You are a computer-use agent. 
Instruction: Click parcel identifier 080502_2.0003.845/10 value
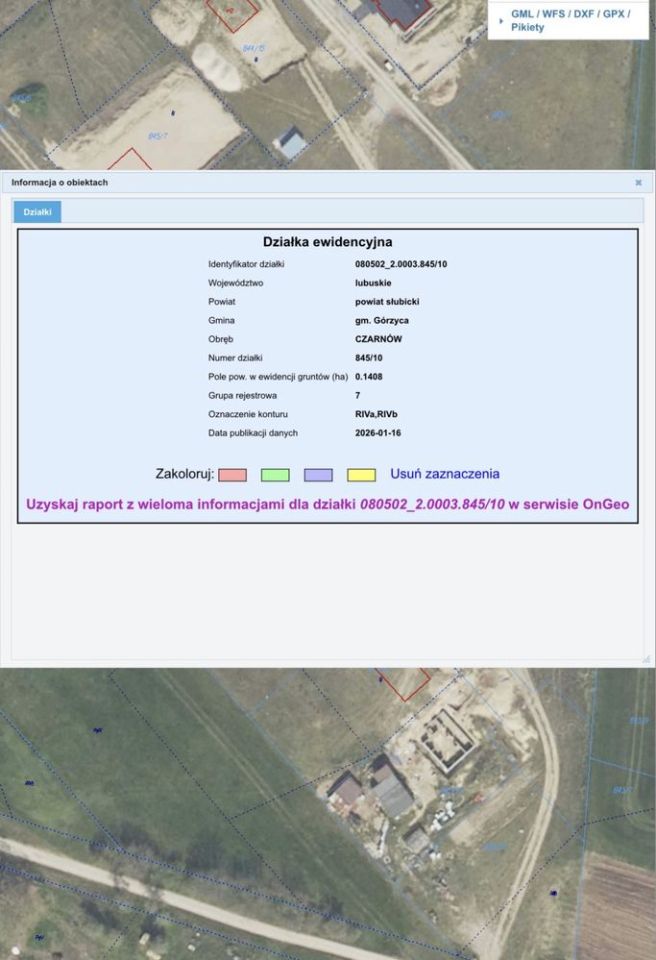point(401,264)
